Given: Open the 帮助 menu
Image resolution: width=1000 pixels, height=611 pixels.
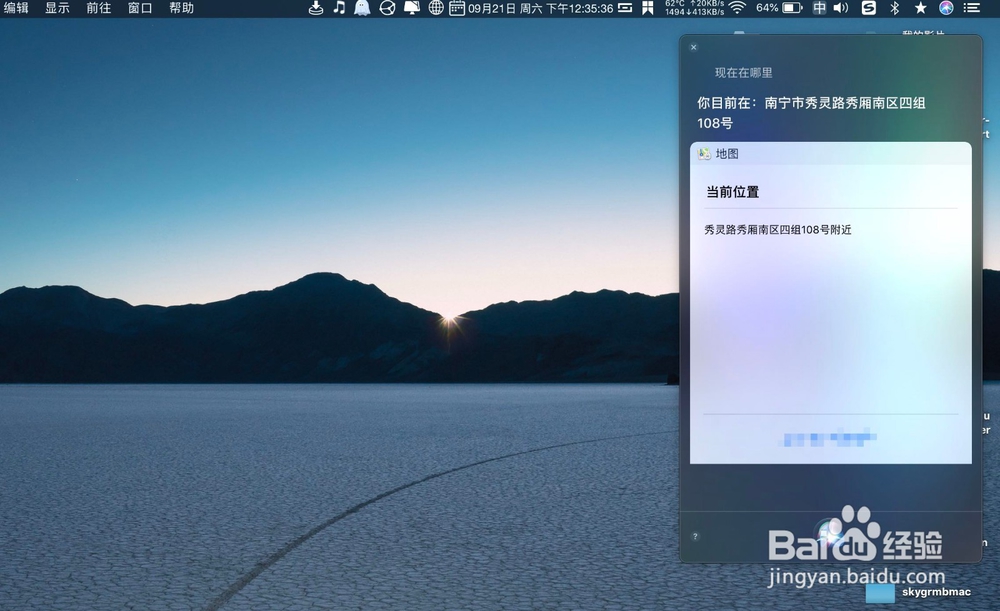Looking at the screenshot, I should tap(181, 8).
